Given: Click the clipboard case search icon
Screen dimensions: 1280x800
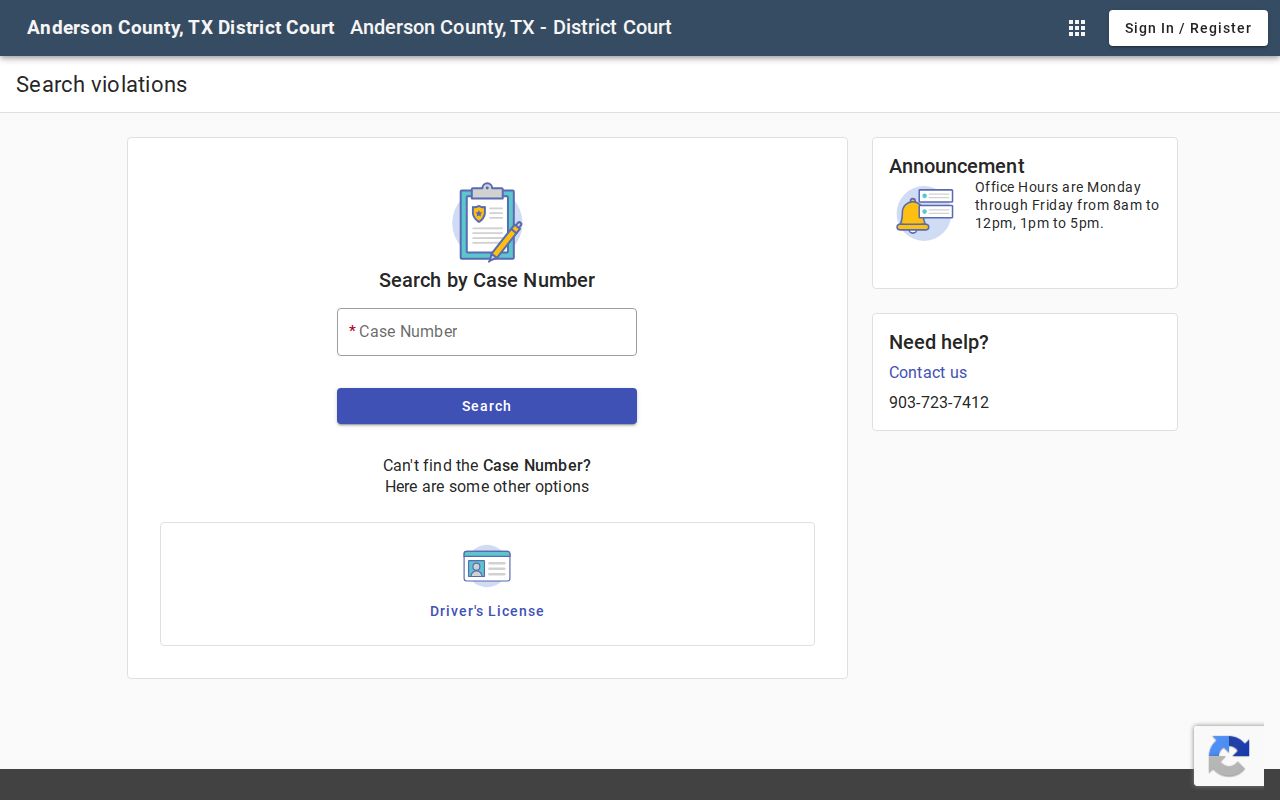Looking at the screenshot, I should pyautogui.click(x=487, y=222).
